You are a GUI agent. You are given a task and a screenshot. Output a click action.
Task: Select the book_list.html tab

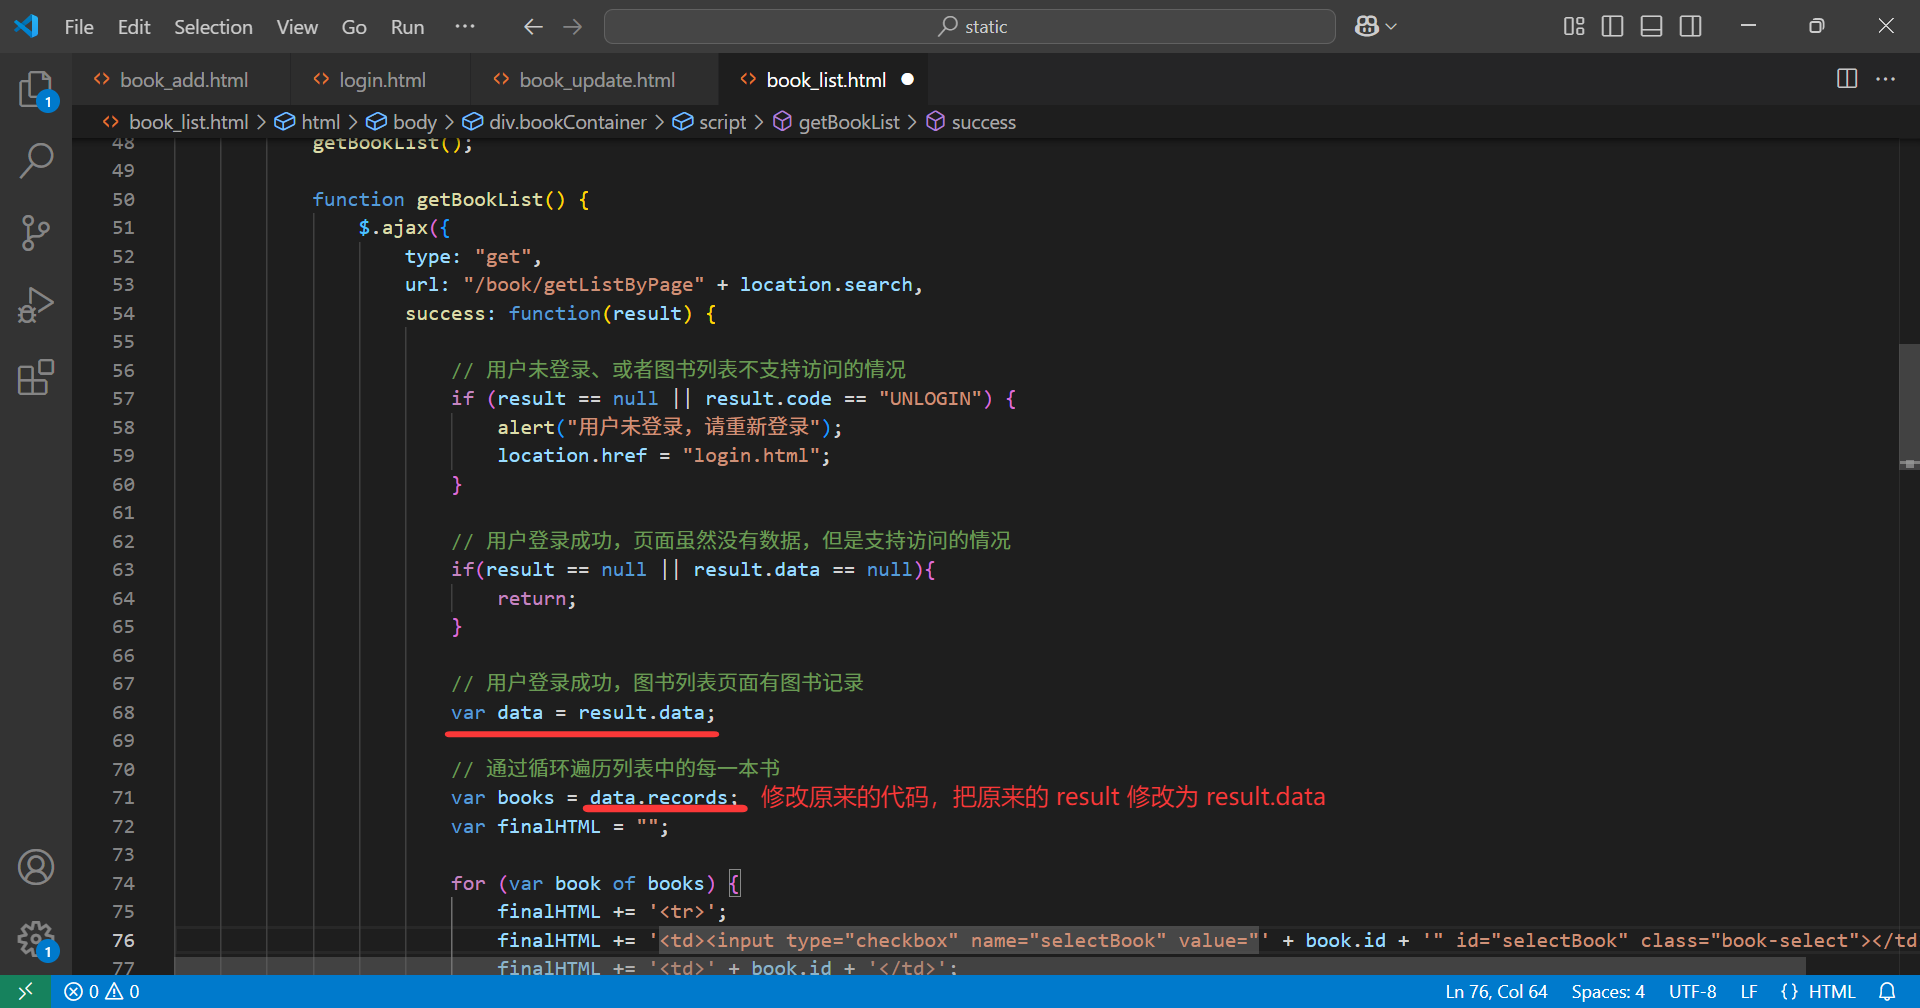point(824,80)
